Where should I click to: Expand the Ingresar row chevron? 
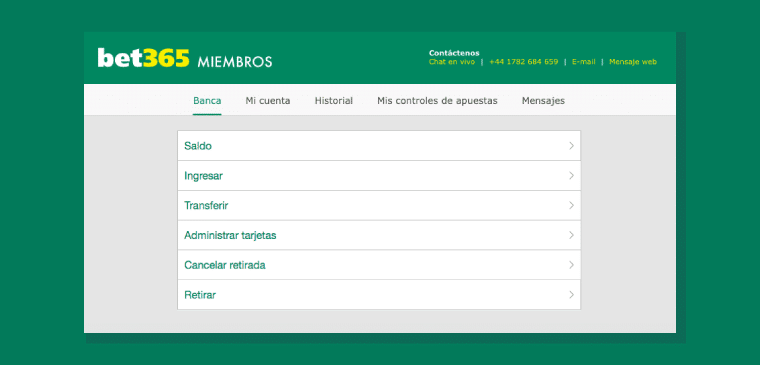(571, 175)
